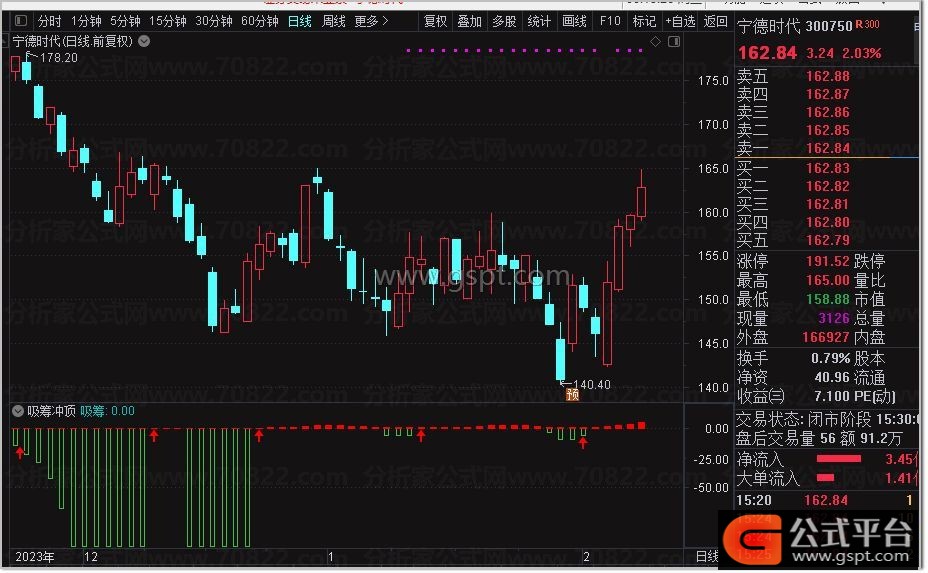This screenshot has height=573, width=928.
Task: Open 多股 multi-stock view
Action: click(x=504, y=21)
